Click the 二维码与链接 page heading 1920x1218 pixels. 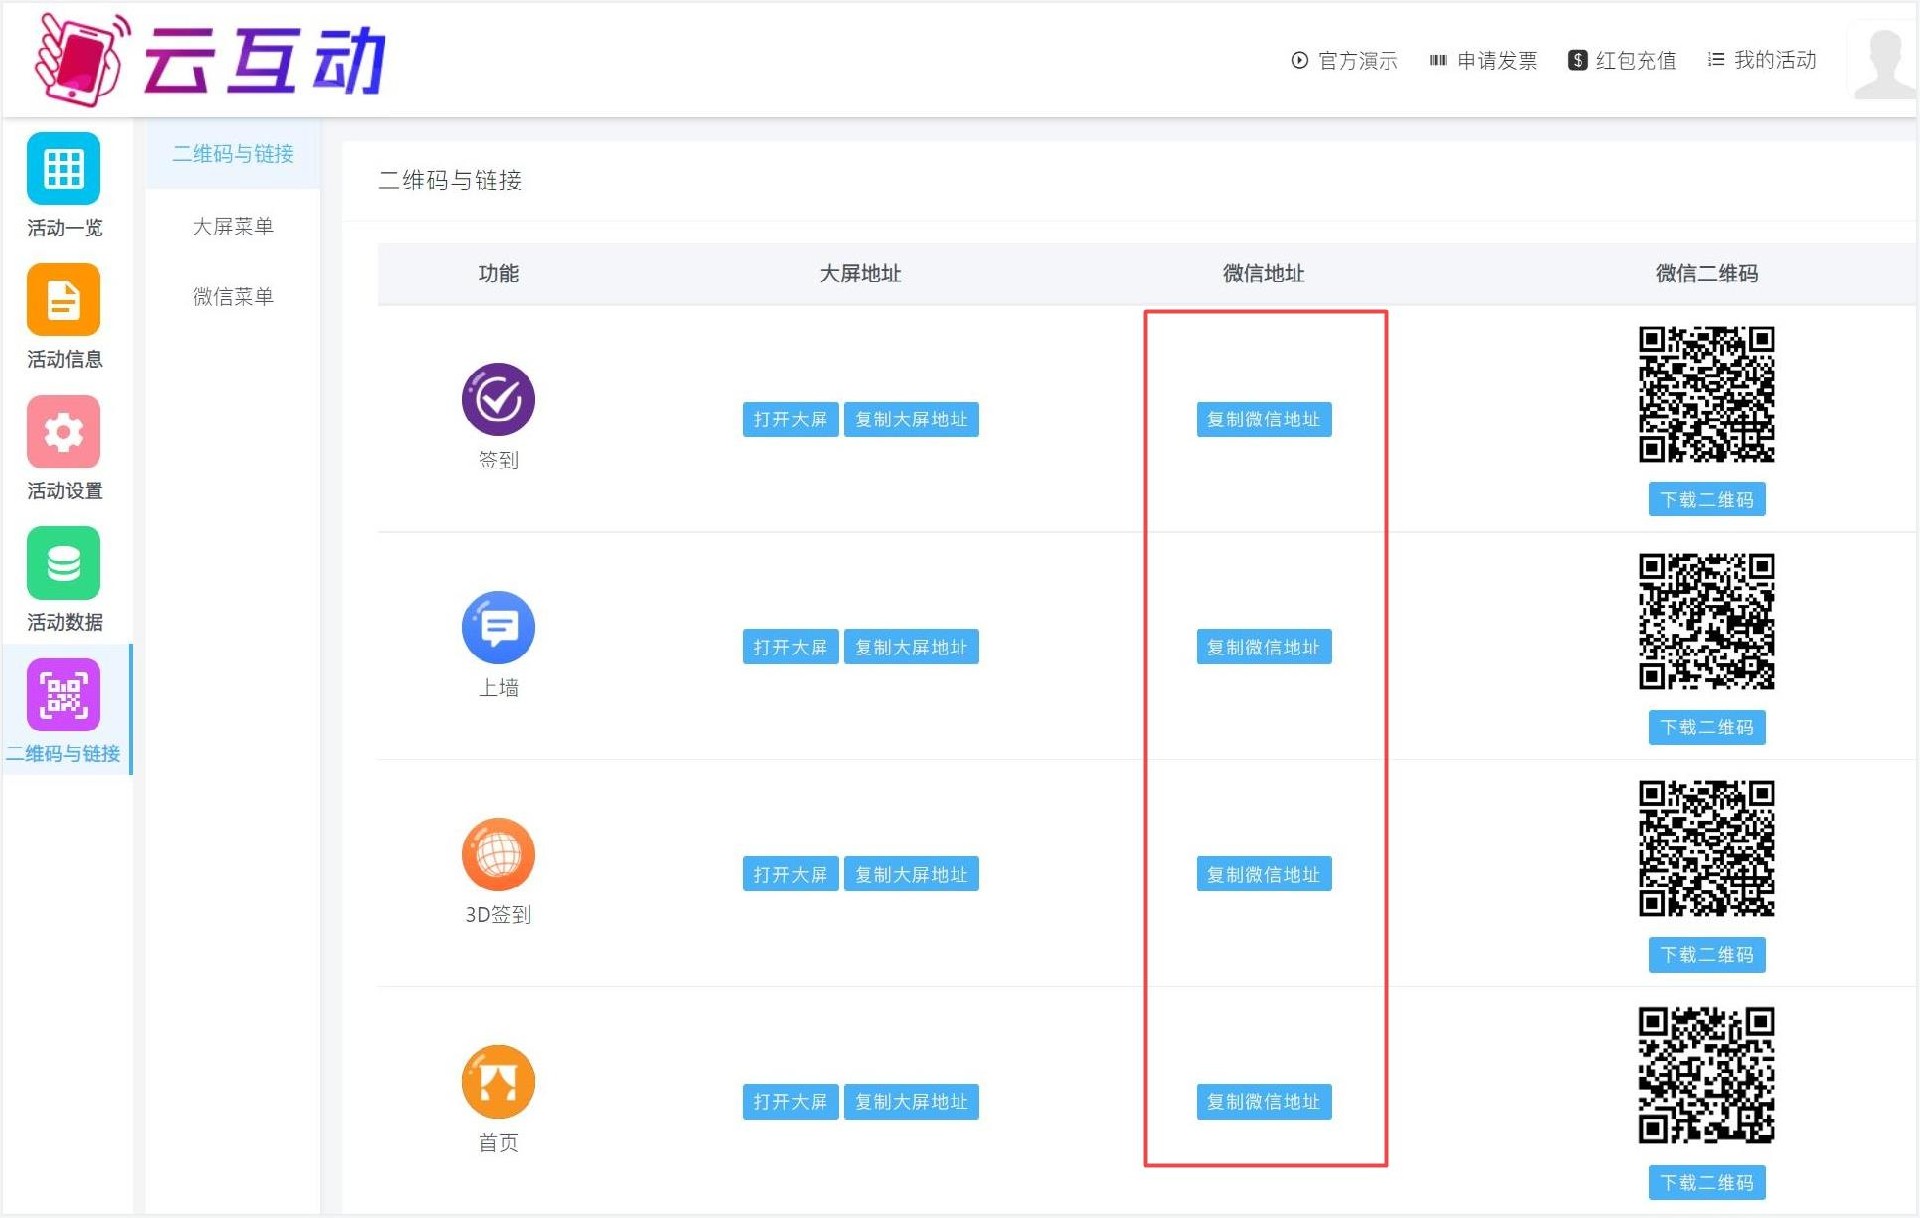tap(450, 180)
